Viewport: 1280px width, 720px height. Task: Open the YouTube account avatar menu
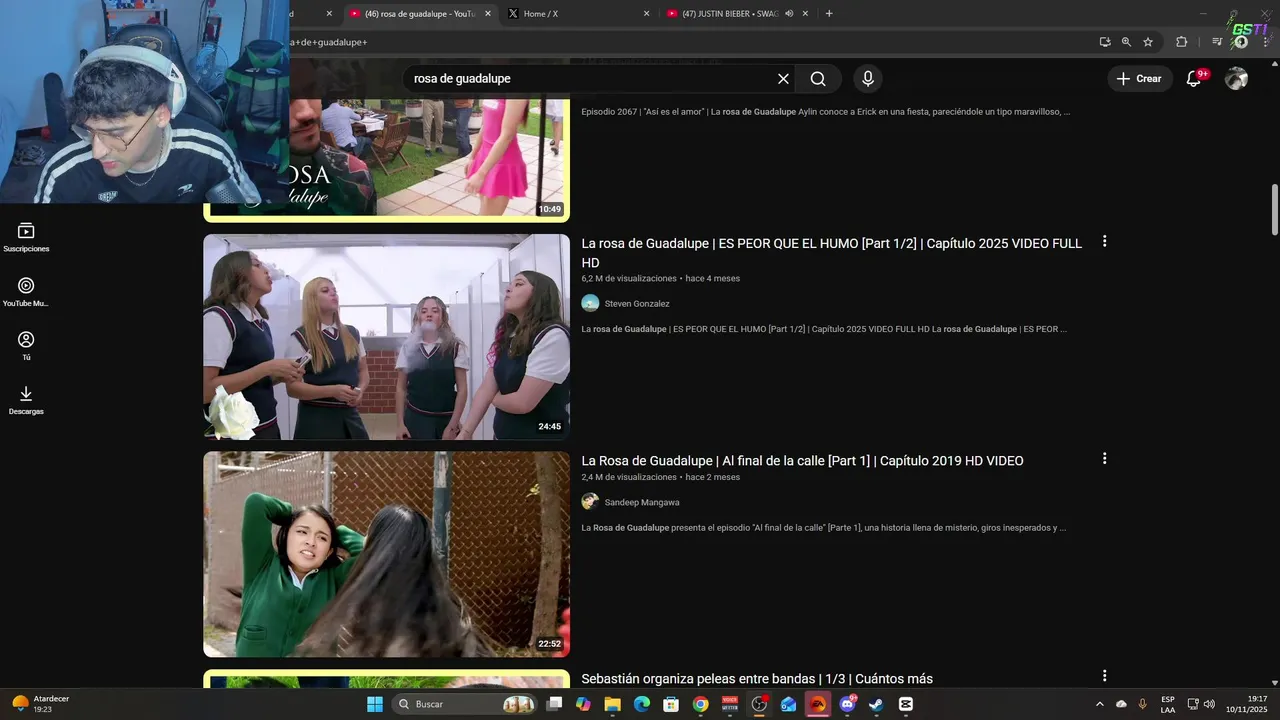click(1237, 79)
